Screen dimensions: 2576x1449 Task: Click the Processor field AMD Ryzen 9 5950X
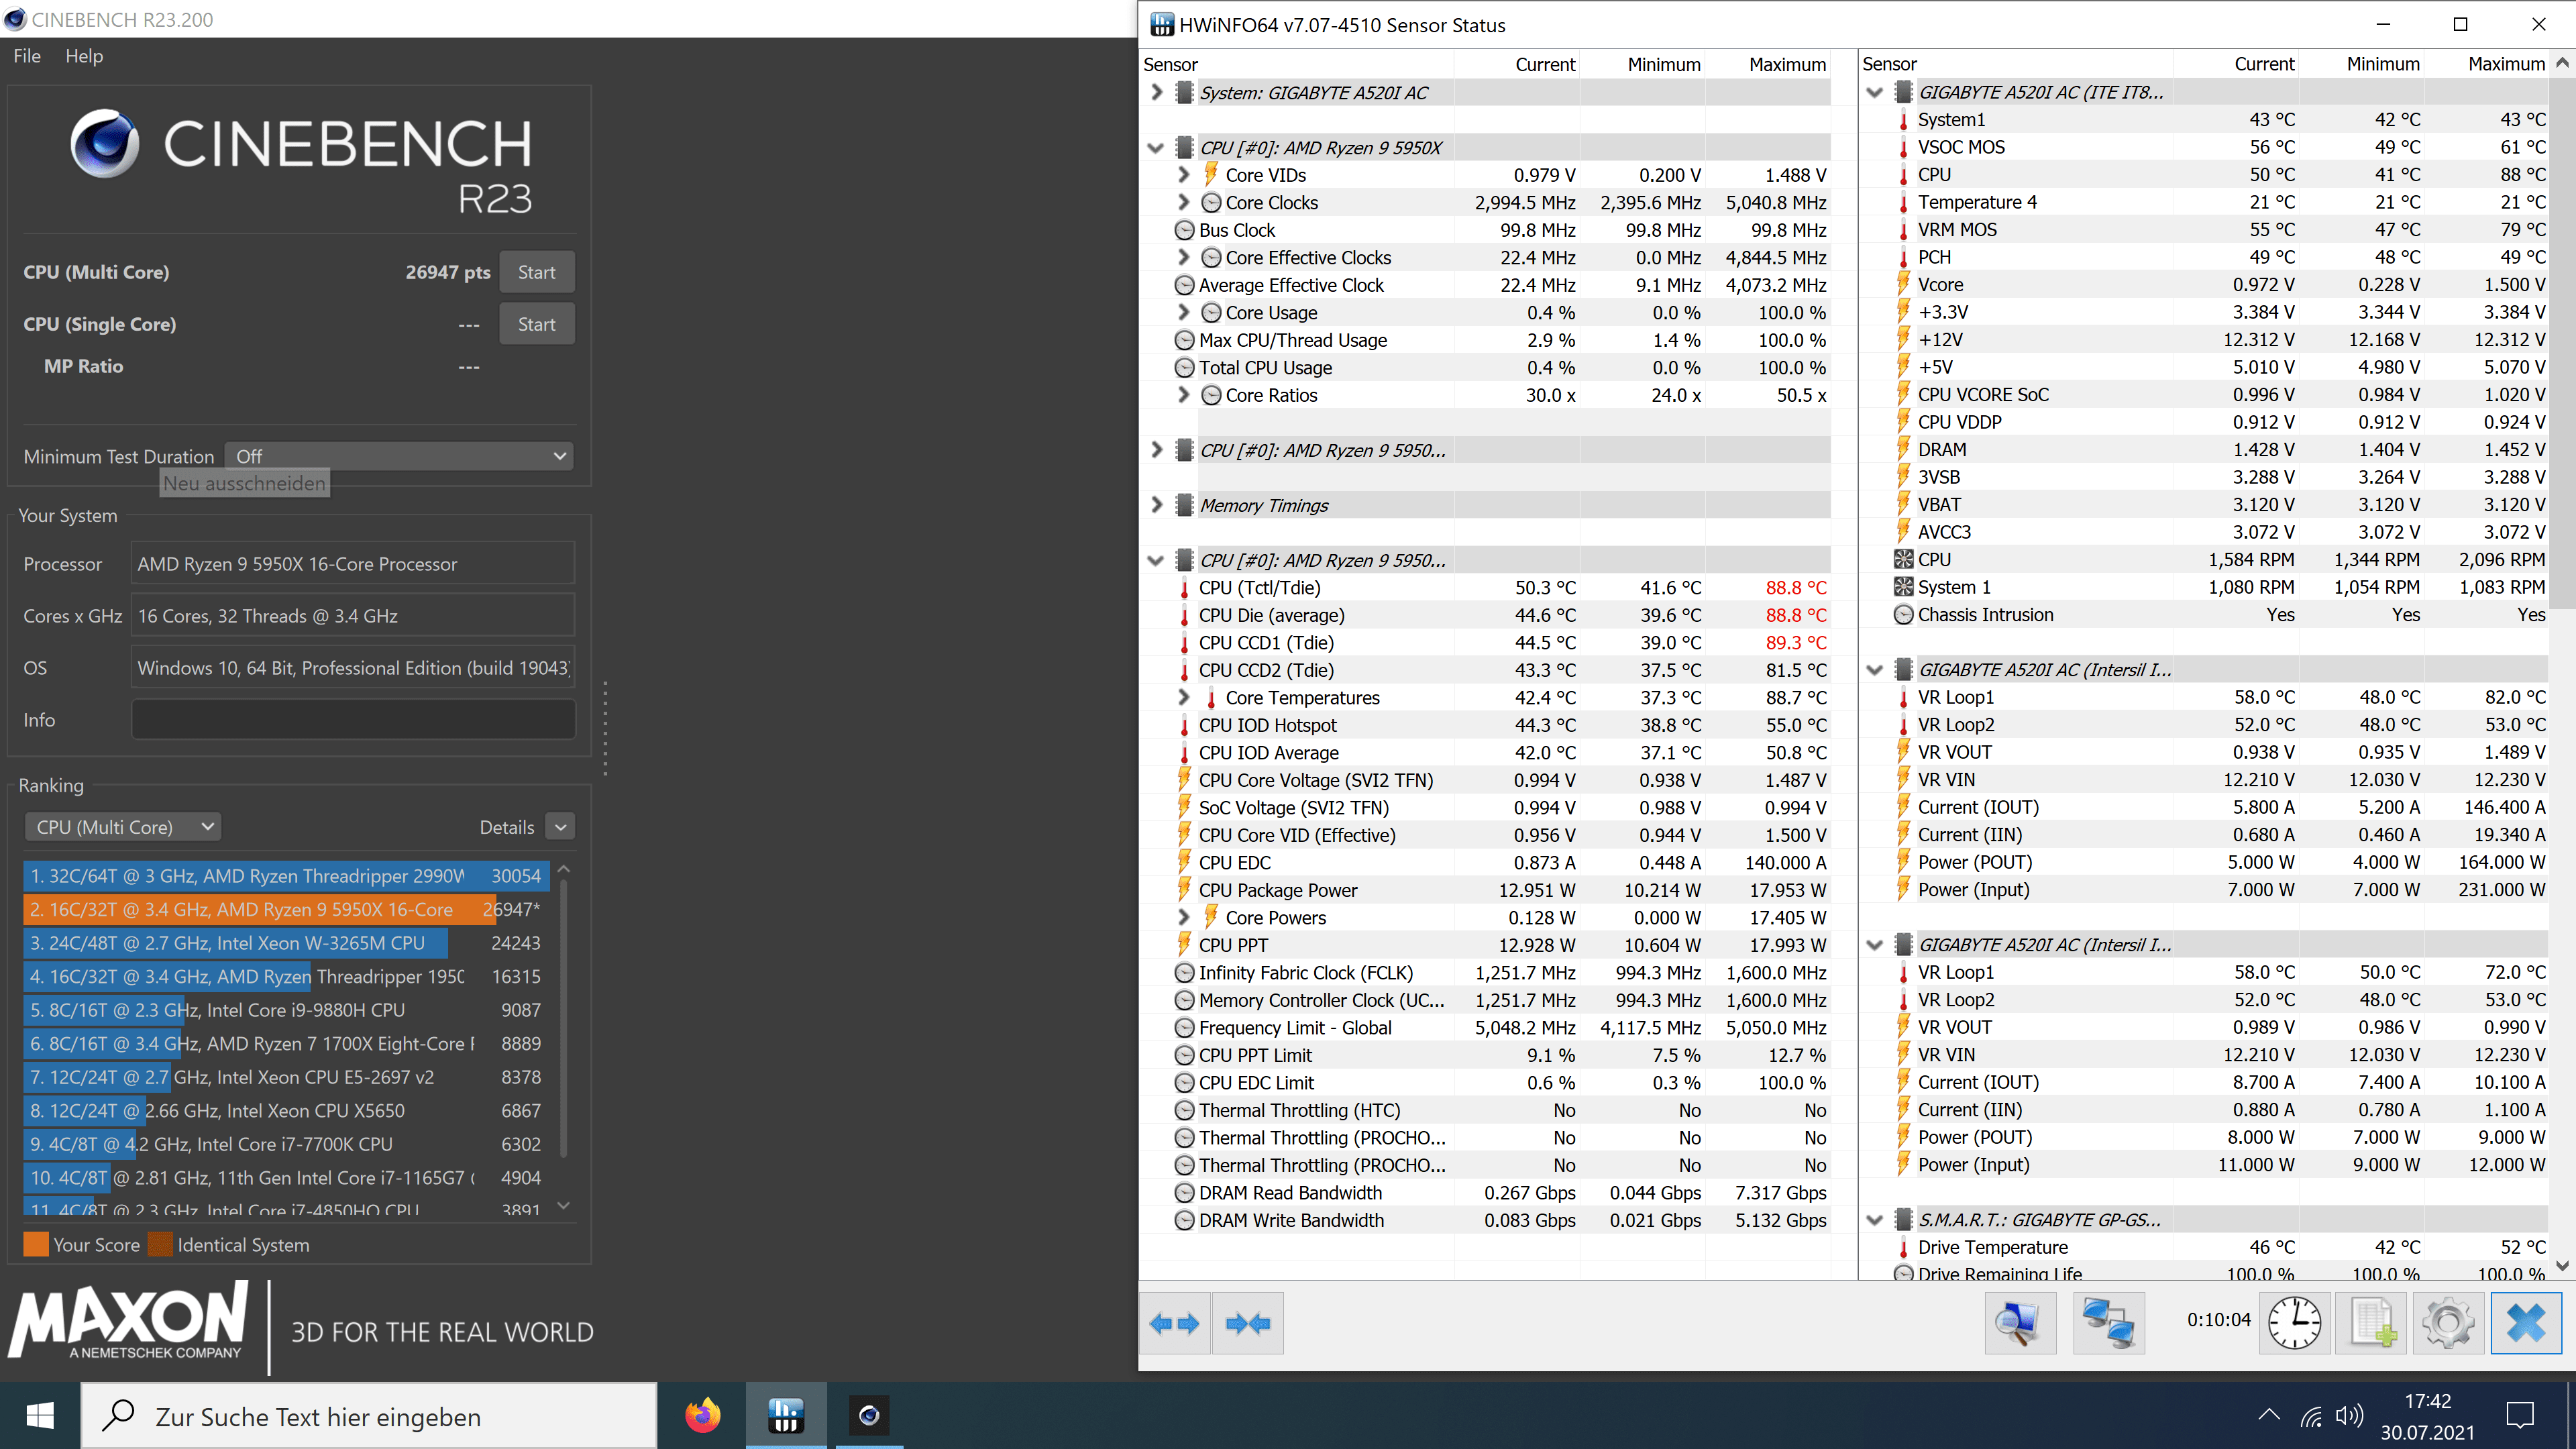tap(353, 564)
